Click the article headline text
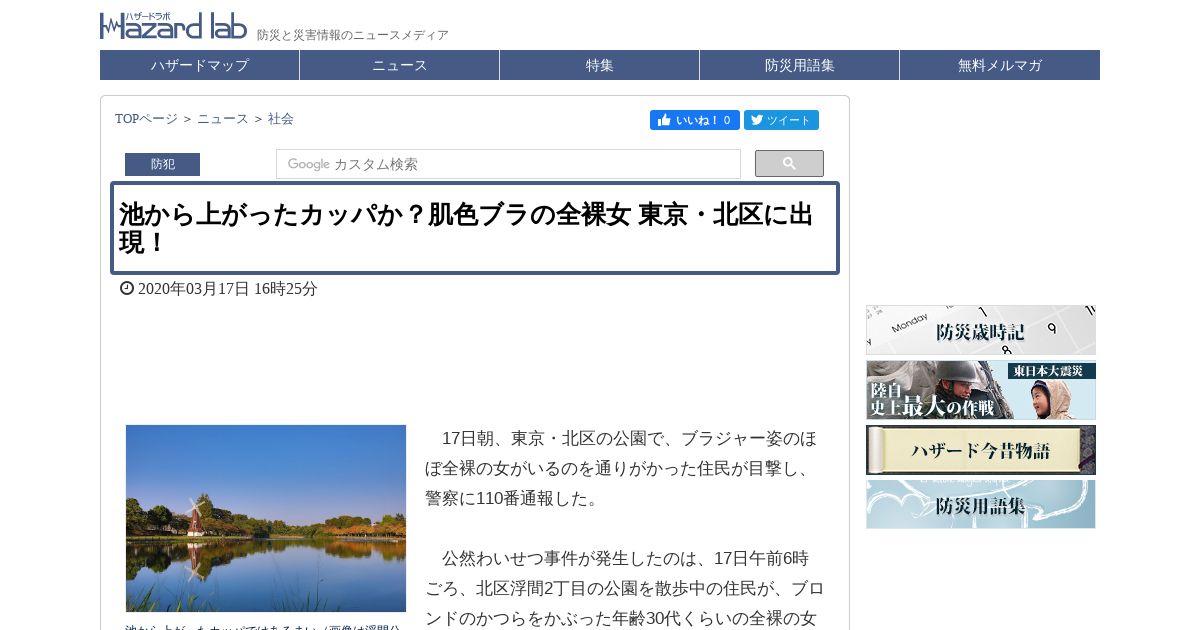Viewport: 1200px width, 630px height. 466,228
